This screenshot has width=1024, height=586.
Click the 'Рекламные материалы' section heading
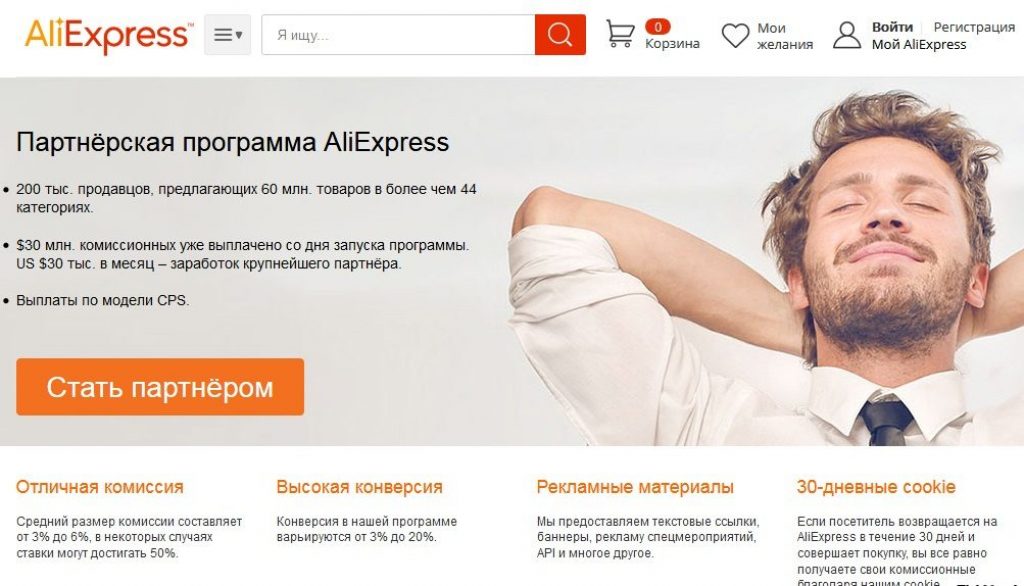(635, 487)
